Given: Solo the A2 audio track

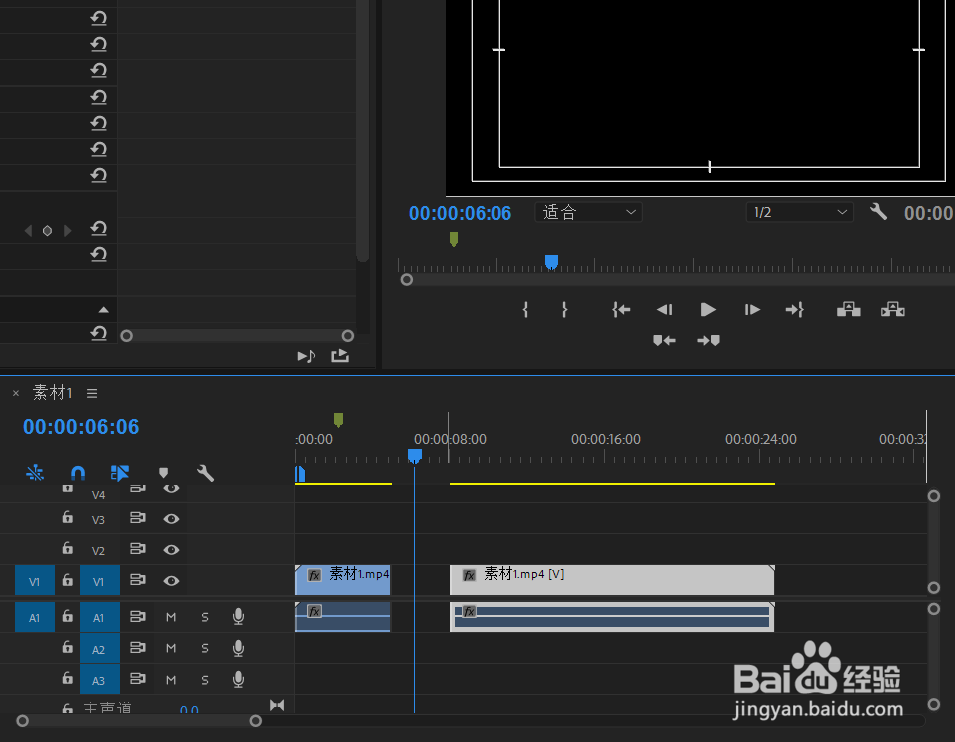Looking at the screenshot, I should pyautogui.click(x=205, y=648).
